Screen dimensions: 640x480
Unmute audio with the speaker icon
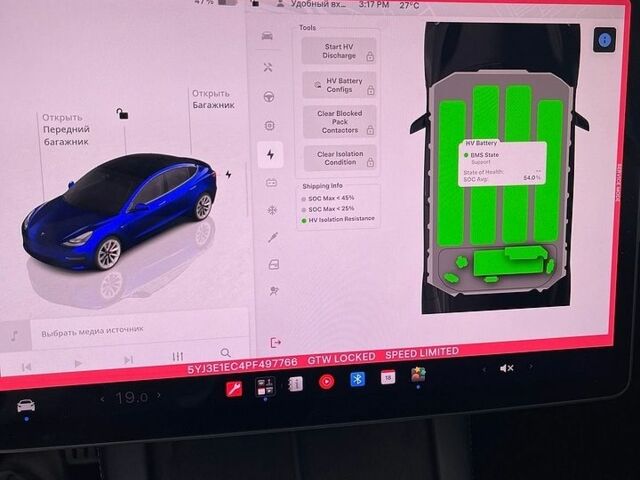507,369
